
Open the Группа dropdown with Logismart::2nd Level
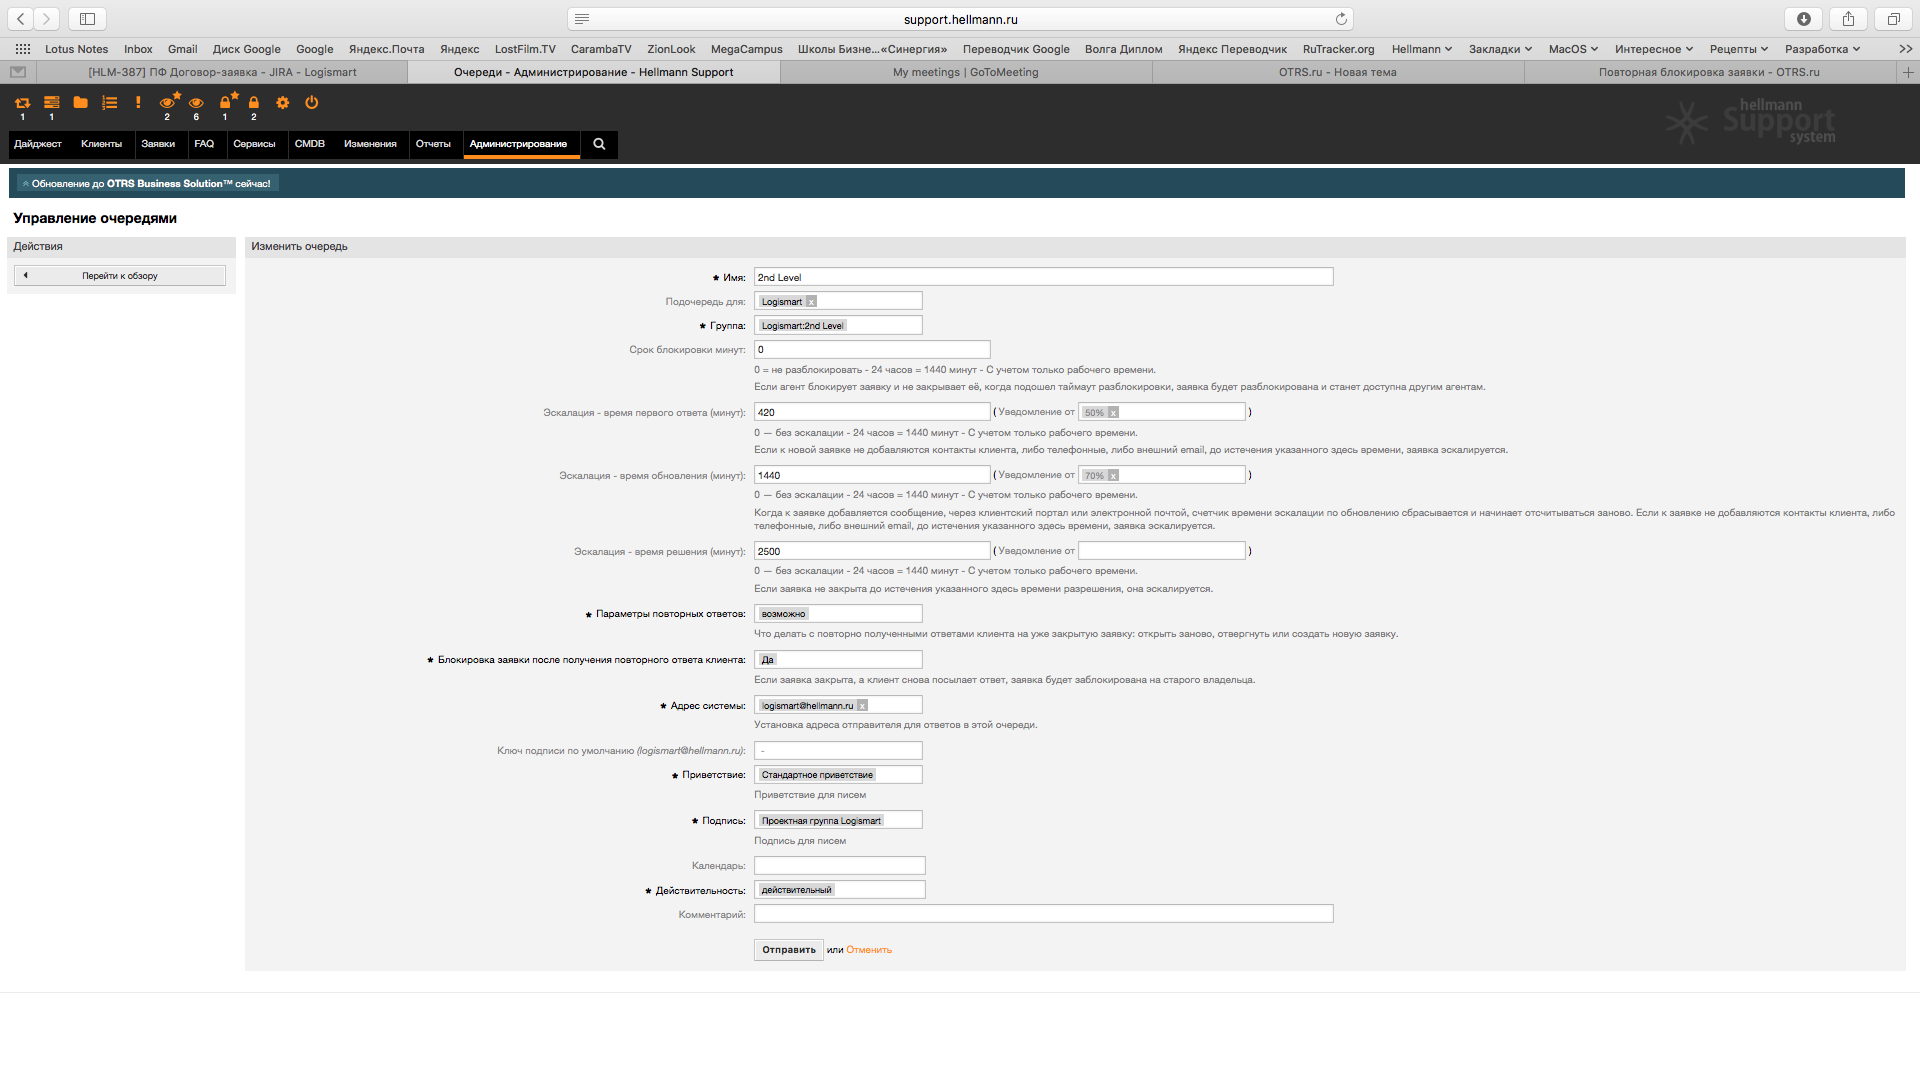click(x=838, y=325)
